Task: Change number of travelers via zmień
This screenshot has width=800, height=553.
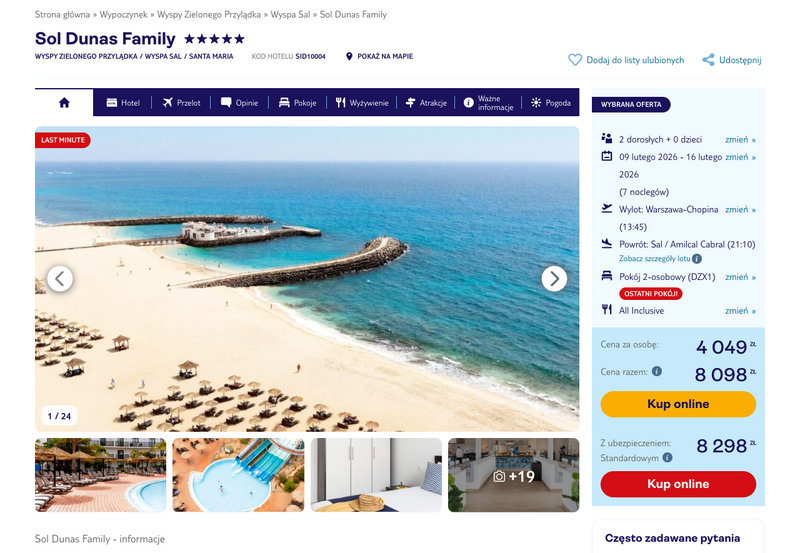Action: point(740,139)
